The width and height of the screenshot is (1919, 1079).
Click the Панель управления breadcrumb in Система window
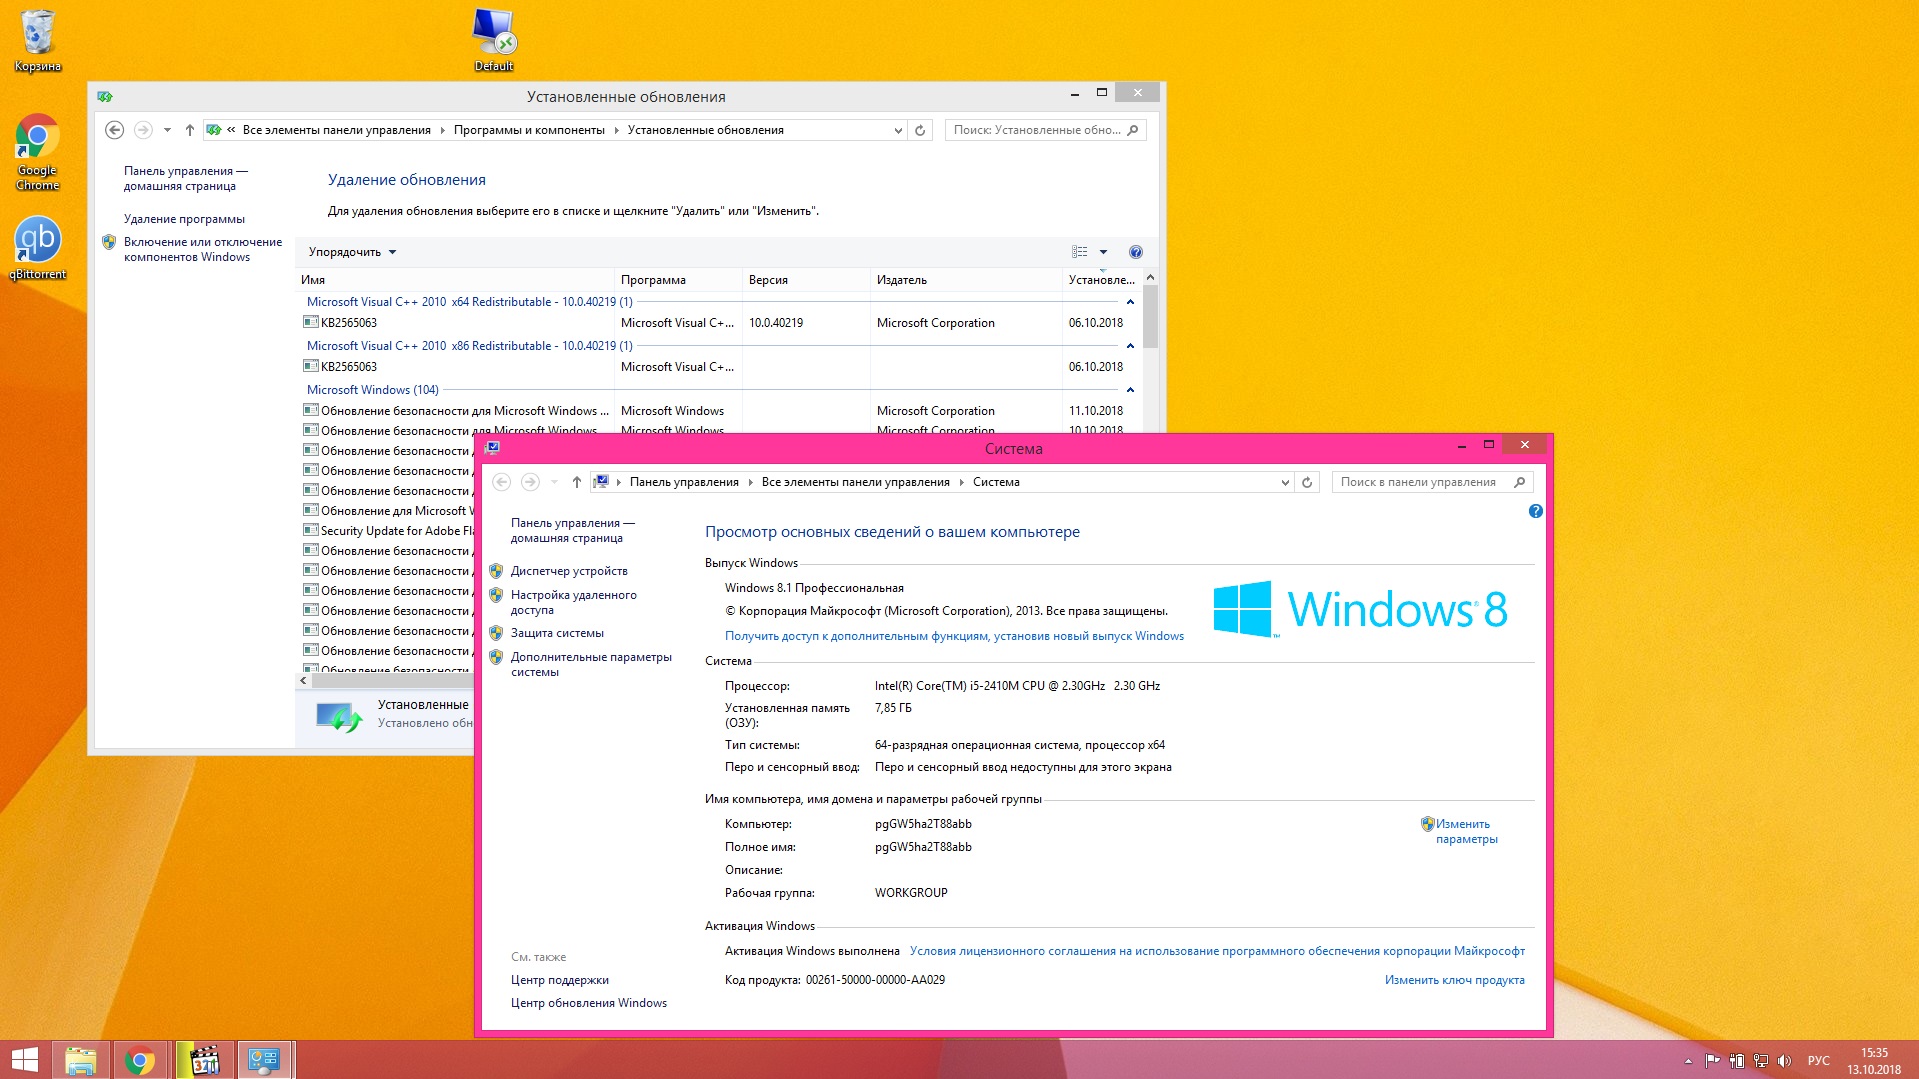click(684, 482)
